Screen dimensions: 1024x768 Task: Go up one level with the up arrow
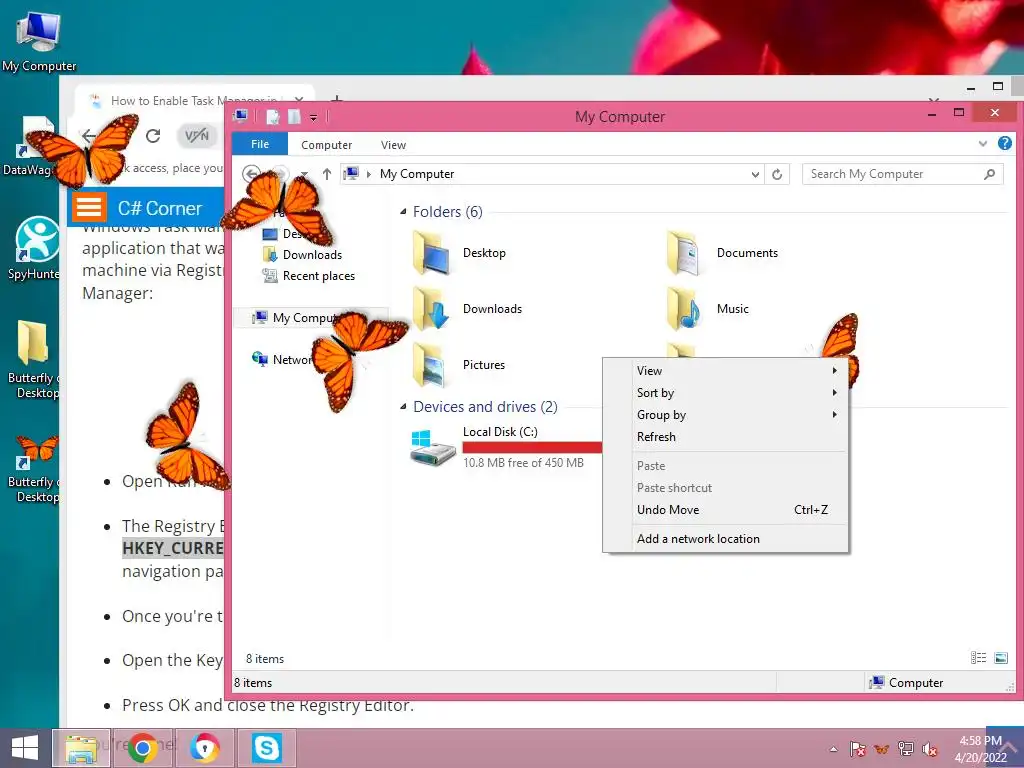(x=327, y=174)
